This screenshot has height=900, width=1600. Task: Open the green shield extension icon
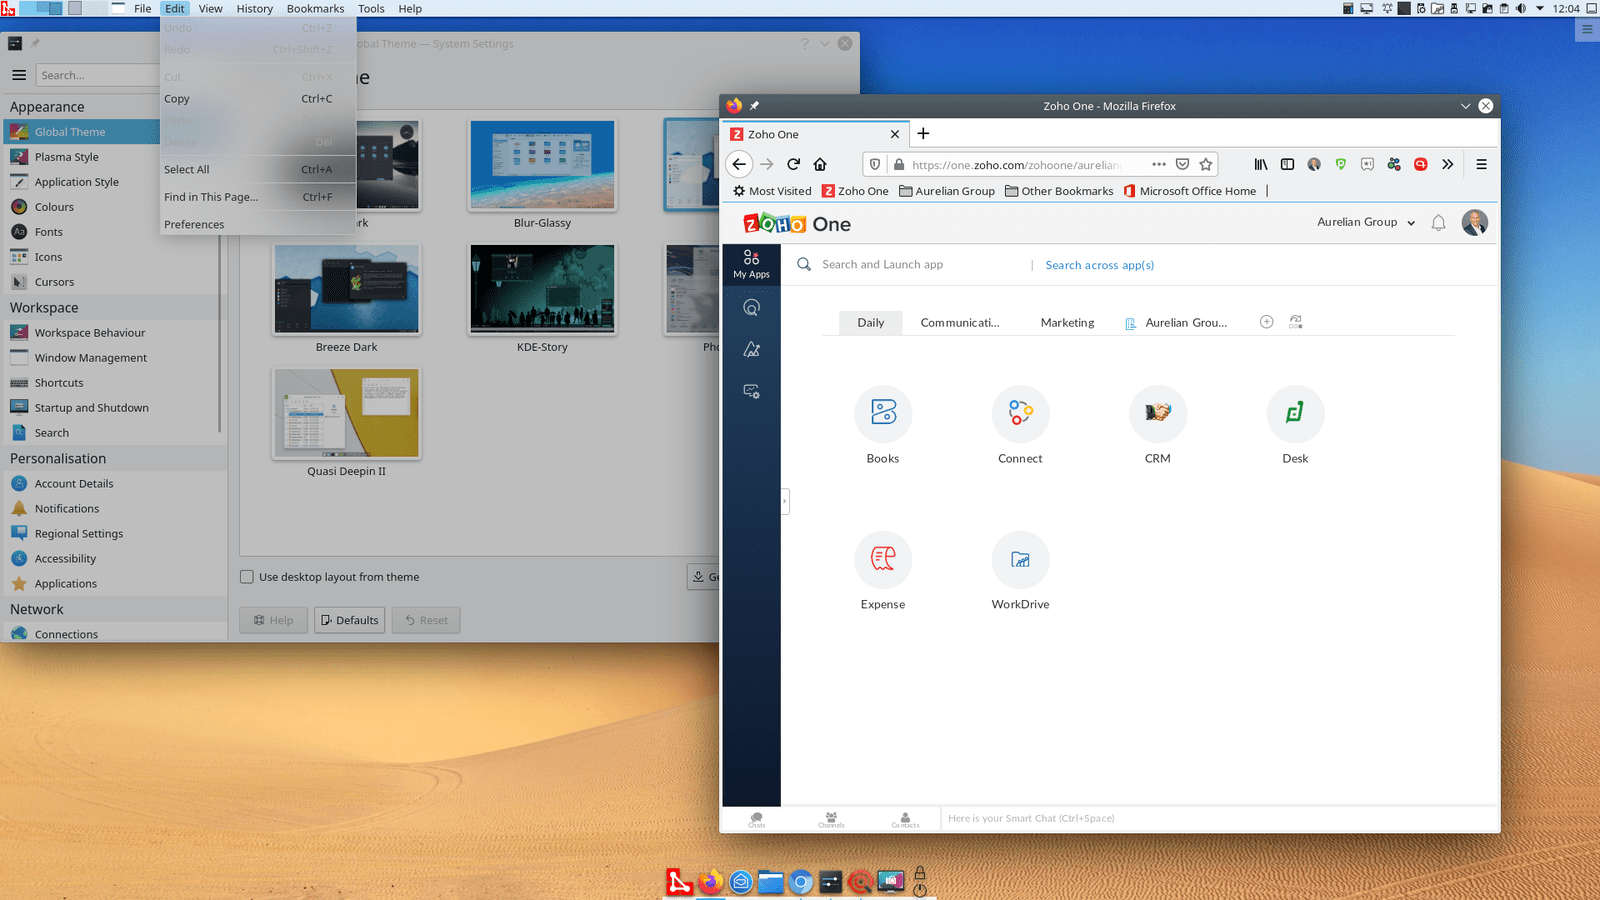point(1340,164)
